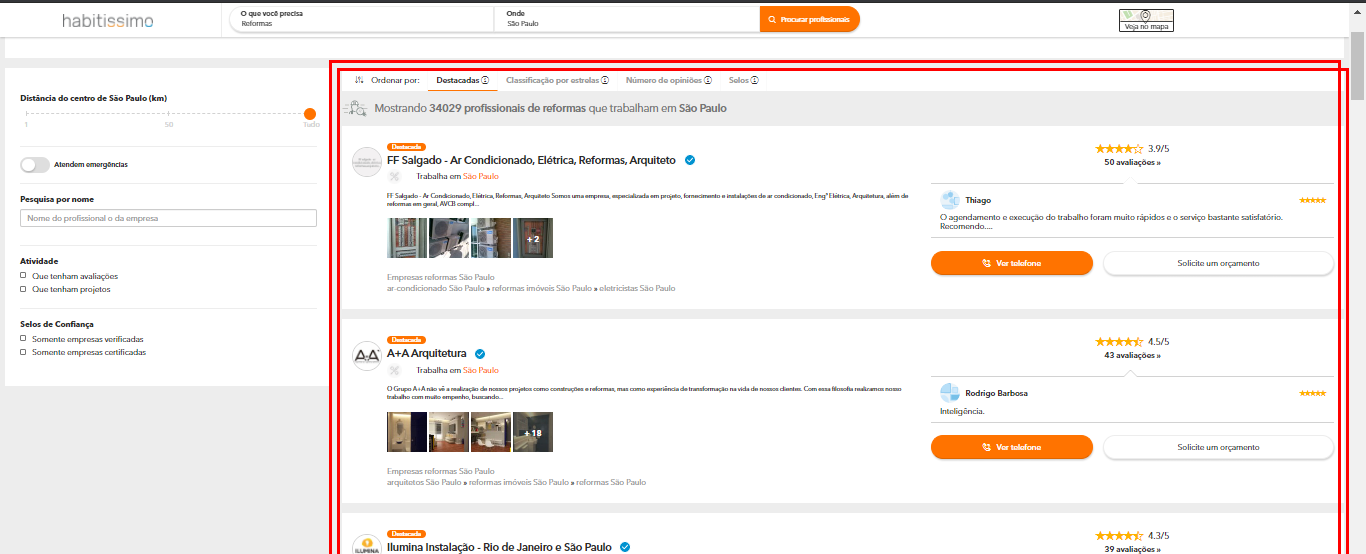Click Procurar profissionais search button
This screenshot has width=1366, height=554.
[809, 19]
